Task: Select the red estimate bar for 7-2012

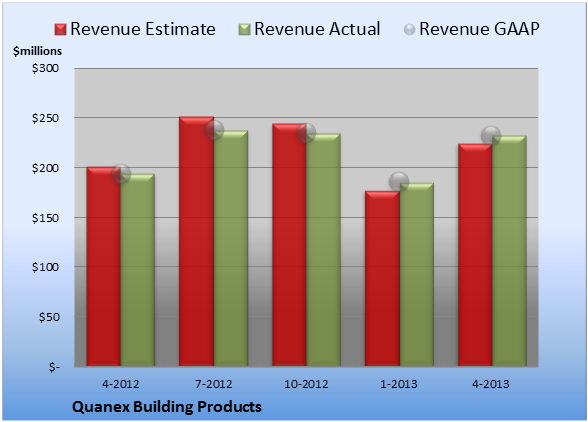Action: (x=196, y=241)
